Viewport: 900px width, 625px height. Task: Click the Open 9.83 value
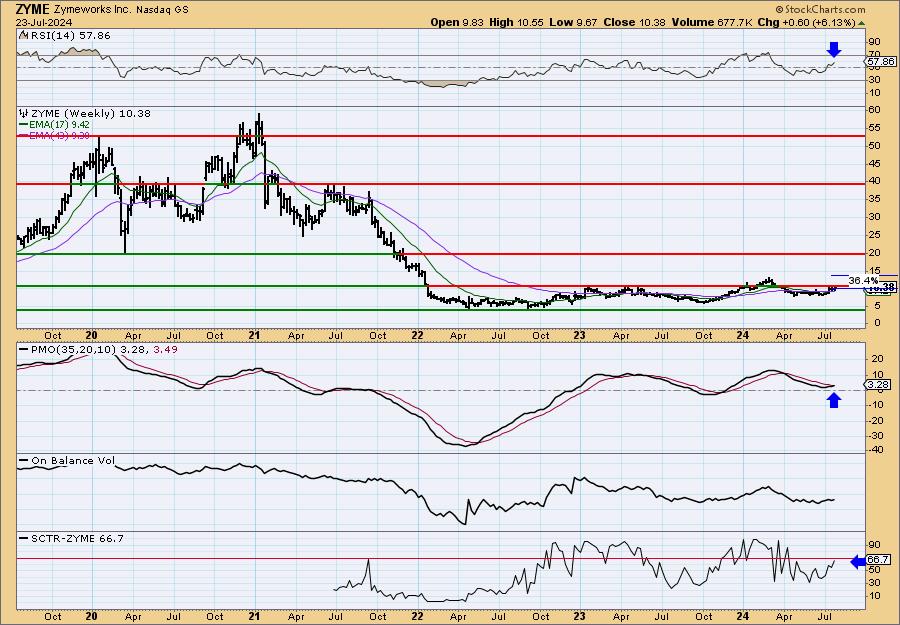click(457, 22)
